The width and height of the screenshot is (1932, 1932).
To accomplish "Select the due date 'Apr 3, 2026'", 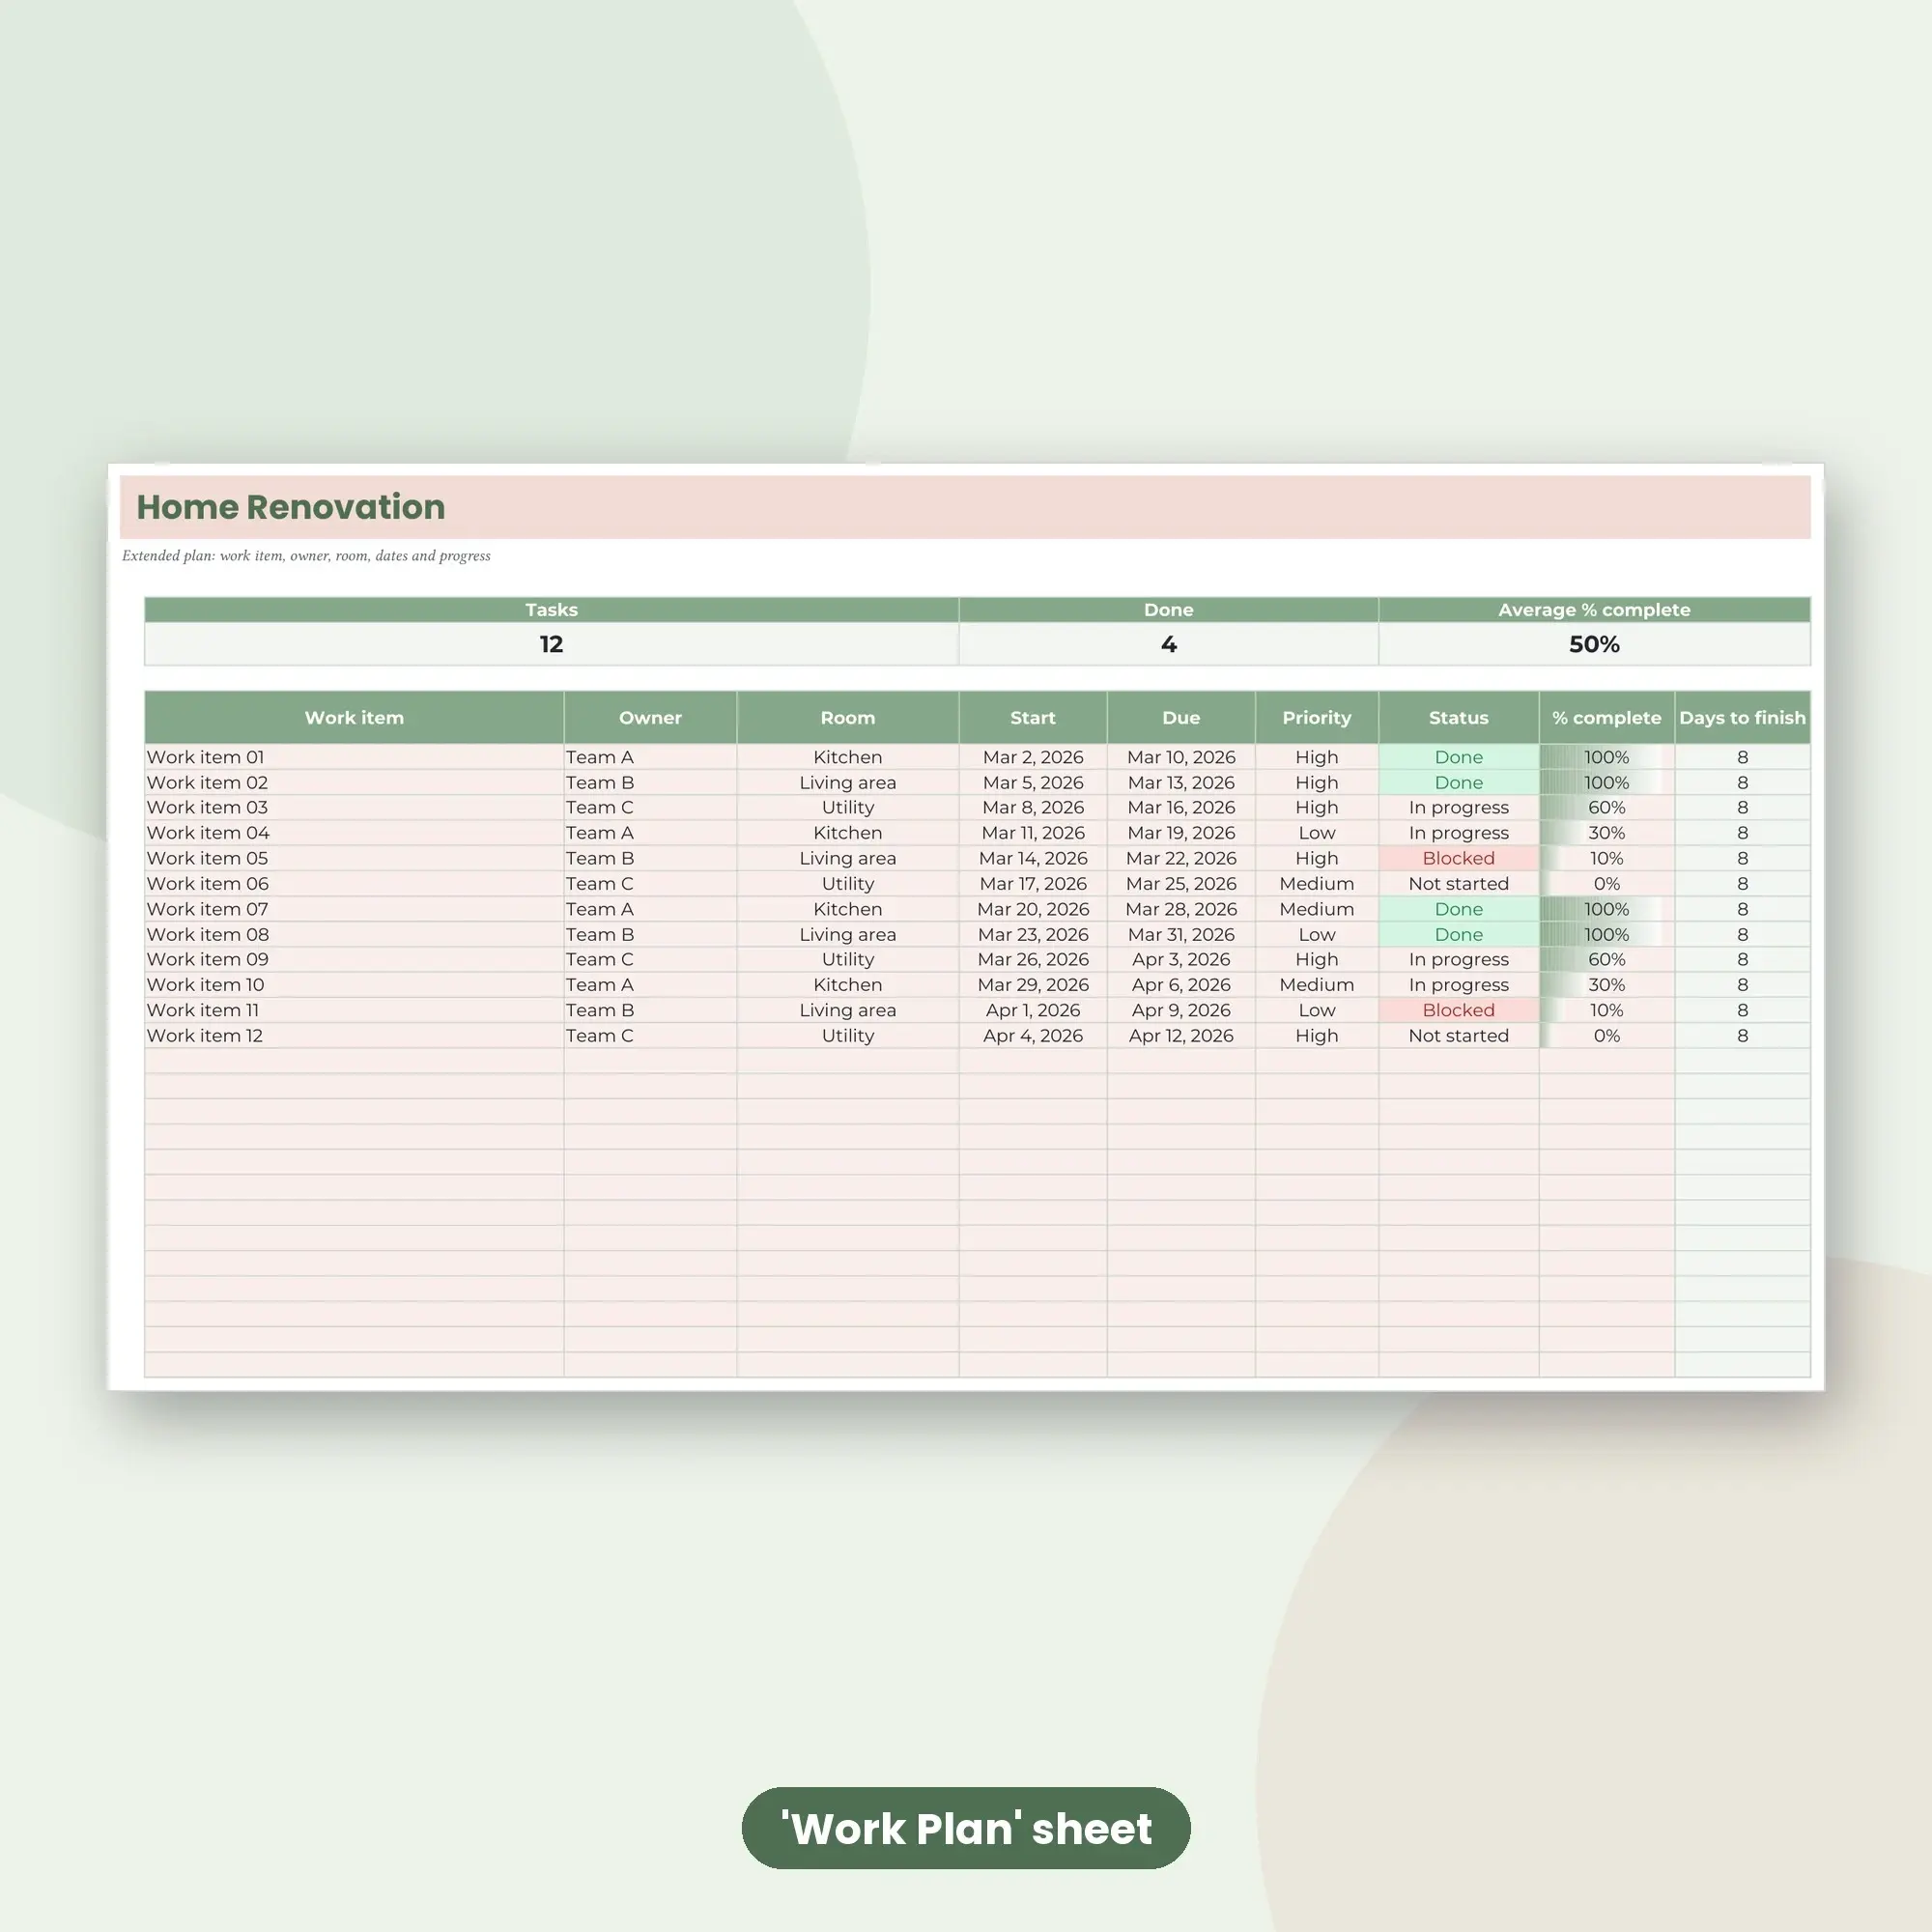I will click(1181, 959).
